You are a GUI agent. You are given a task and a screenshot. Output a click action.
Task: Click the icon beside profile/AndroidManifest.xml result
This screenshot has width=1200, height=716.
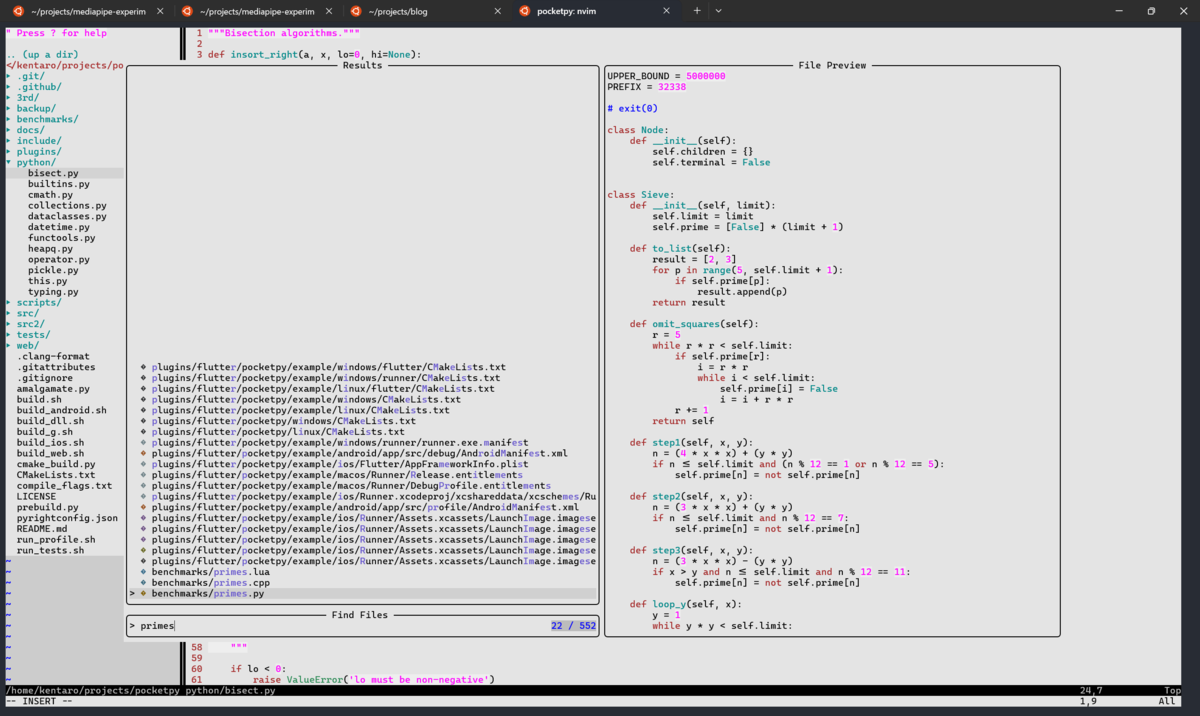tap(144, 507)
